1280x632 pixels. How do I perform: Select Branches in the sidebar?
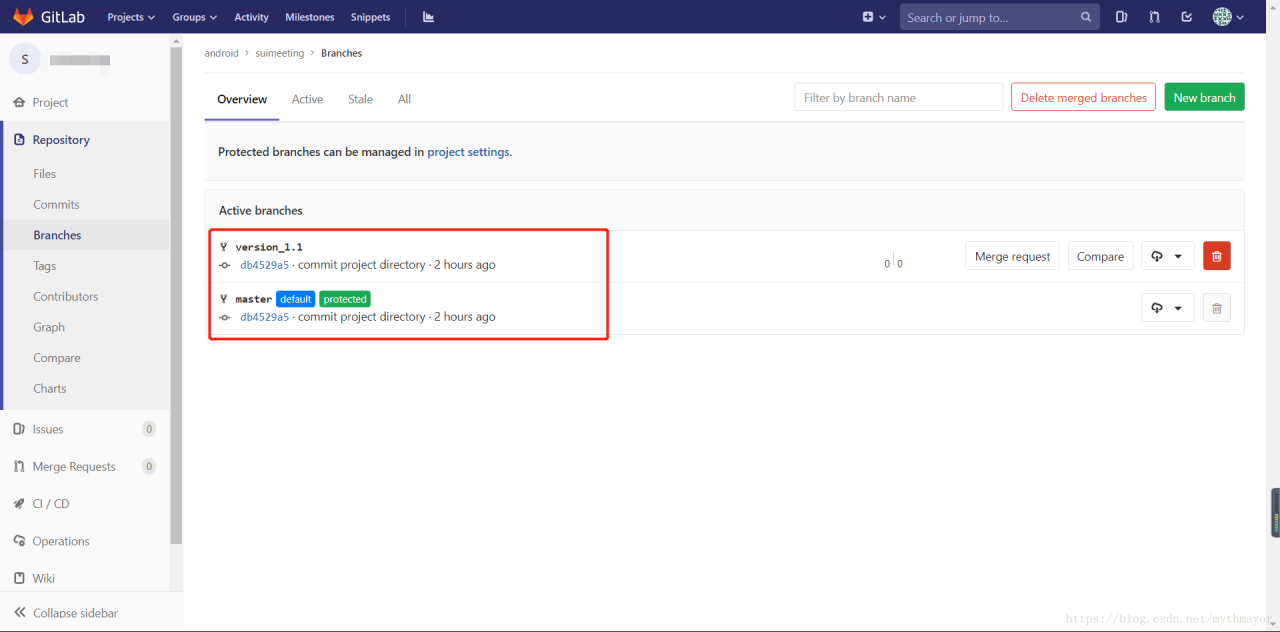coord(57,235)
